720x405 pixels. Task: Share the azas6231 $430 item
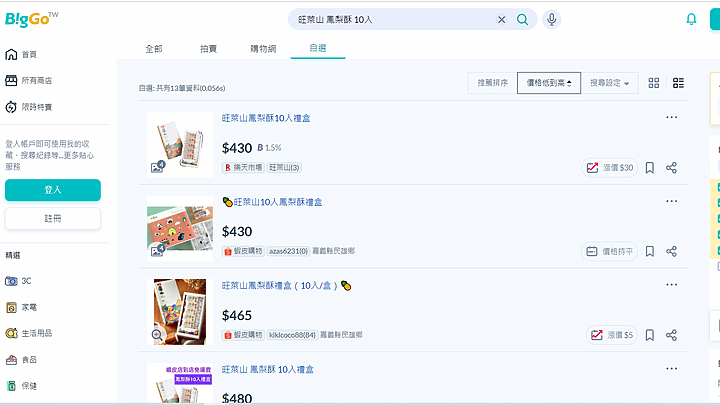671,251
